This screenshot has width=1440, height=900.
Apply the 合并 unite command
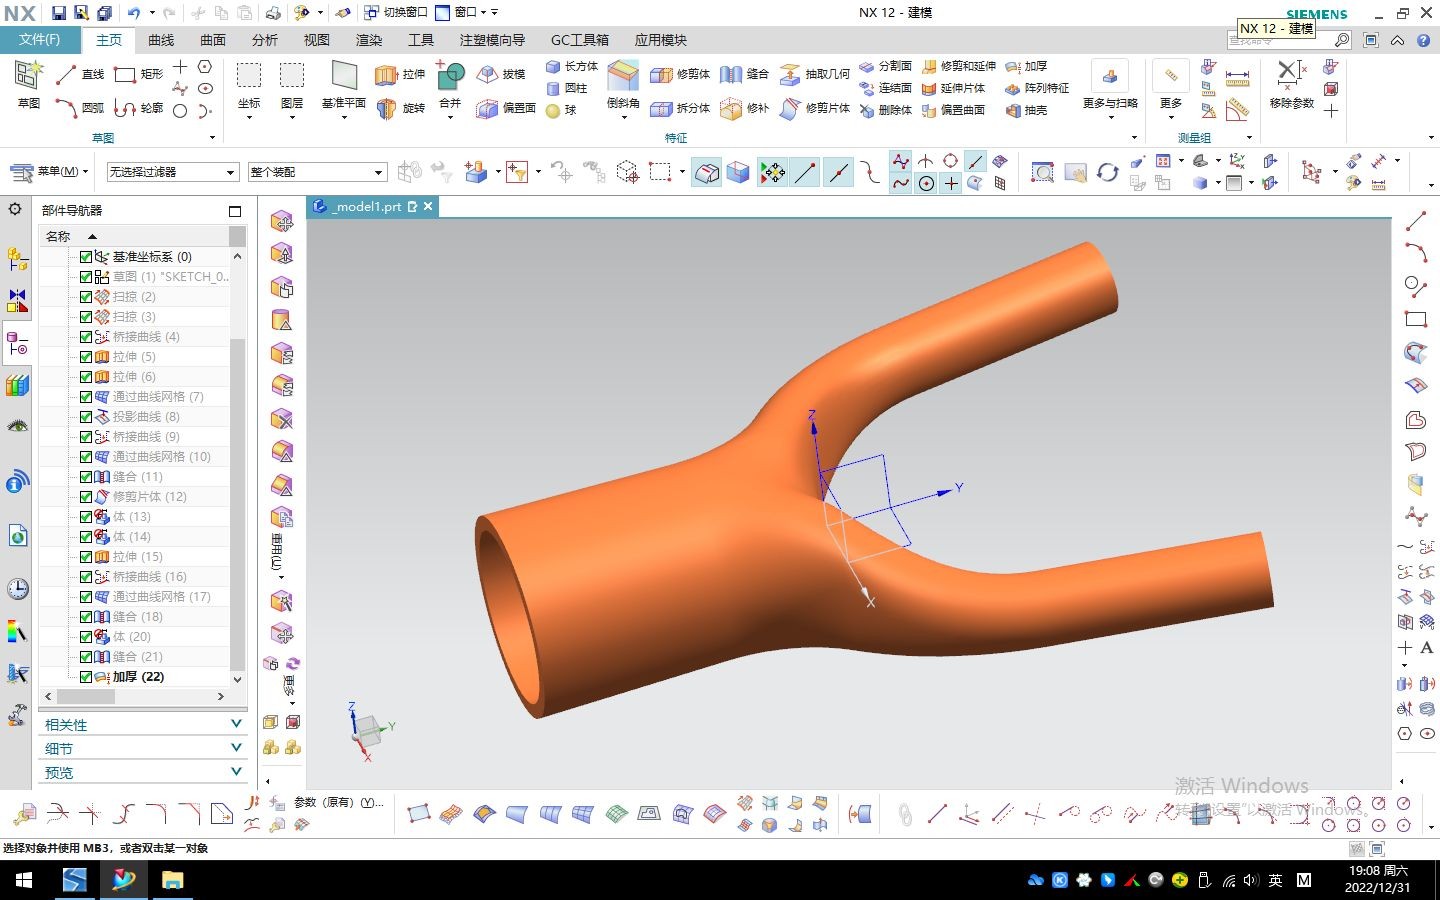450,85
